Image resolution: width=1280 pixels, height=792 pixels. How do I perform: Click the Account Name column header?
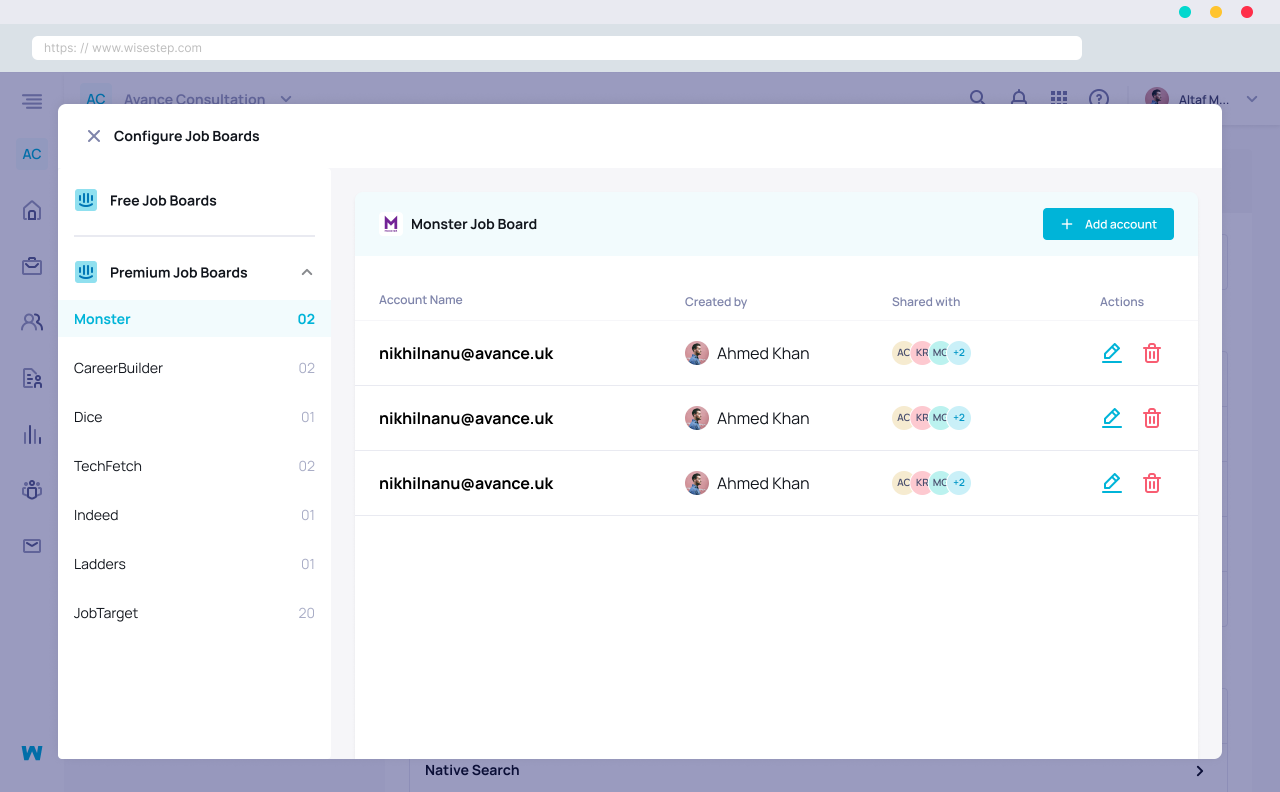click(420, 300)
